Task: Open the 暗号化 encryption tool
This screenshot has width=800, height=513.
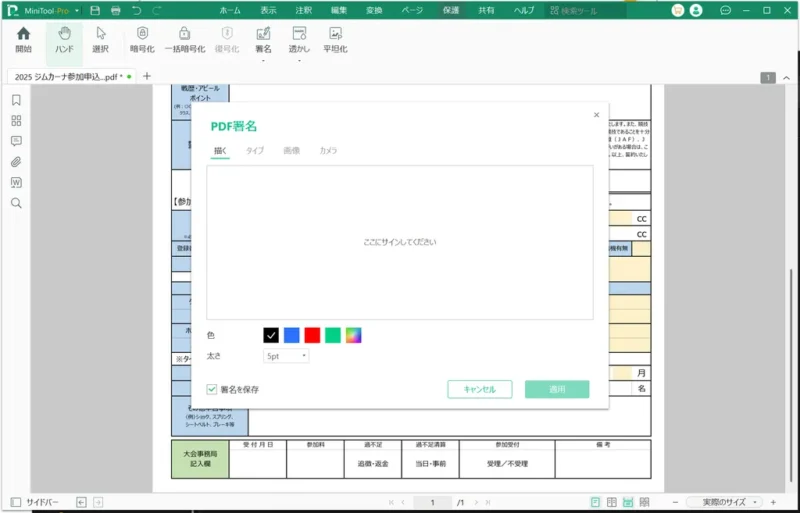Action: [x=142, y=40]
